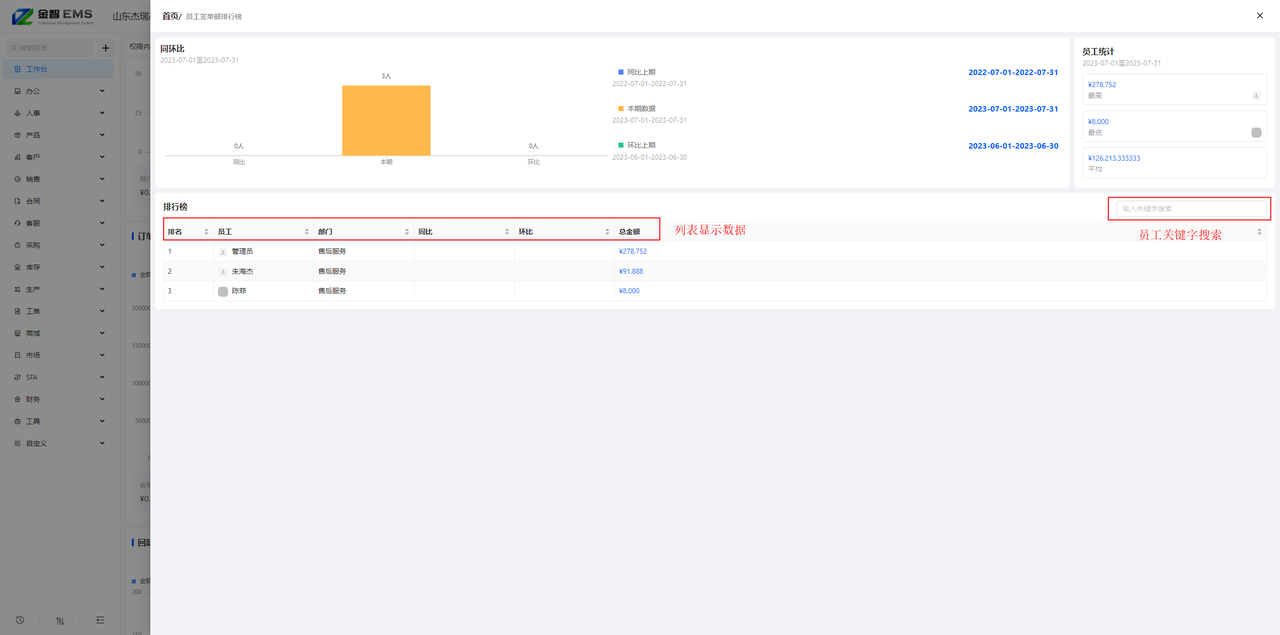Open the 生产 menu item

[57, 289]
